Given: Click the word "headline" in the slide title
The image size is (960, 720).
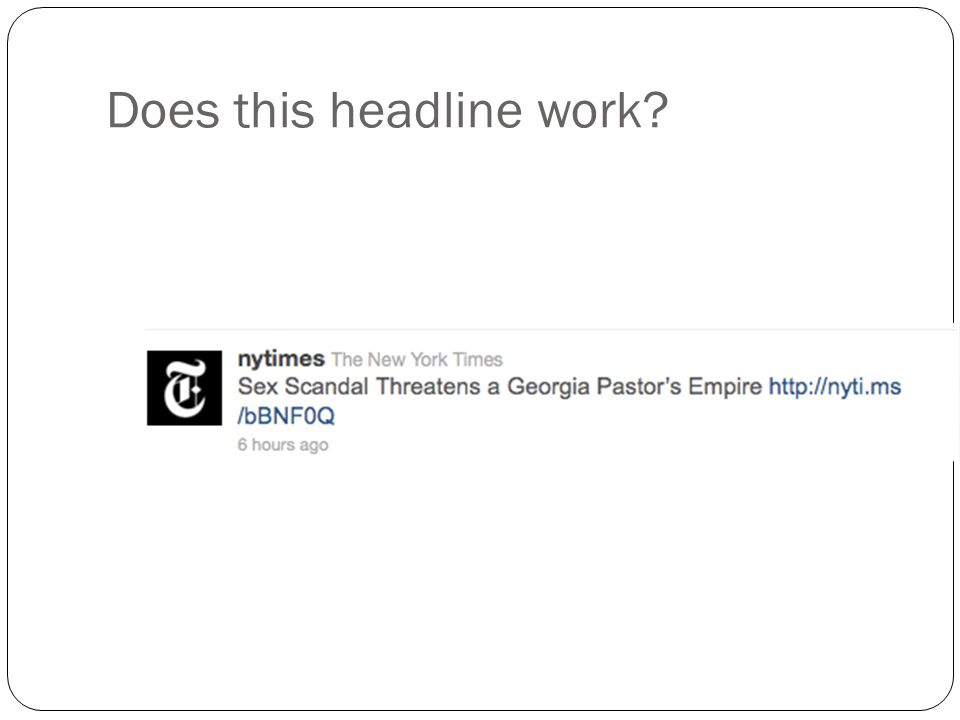Looking at the screenshot, I should tap(427, 110).
